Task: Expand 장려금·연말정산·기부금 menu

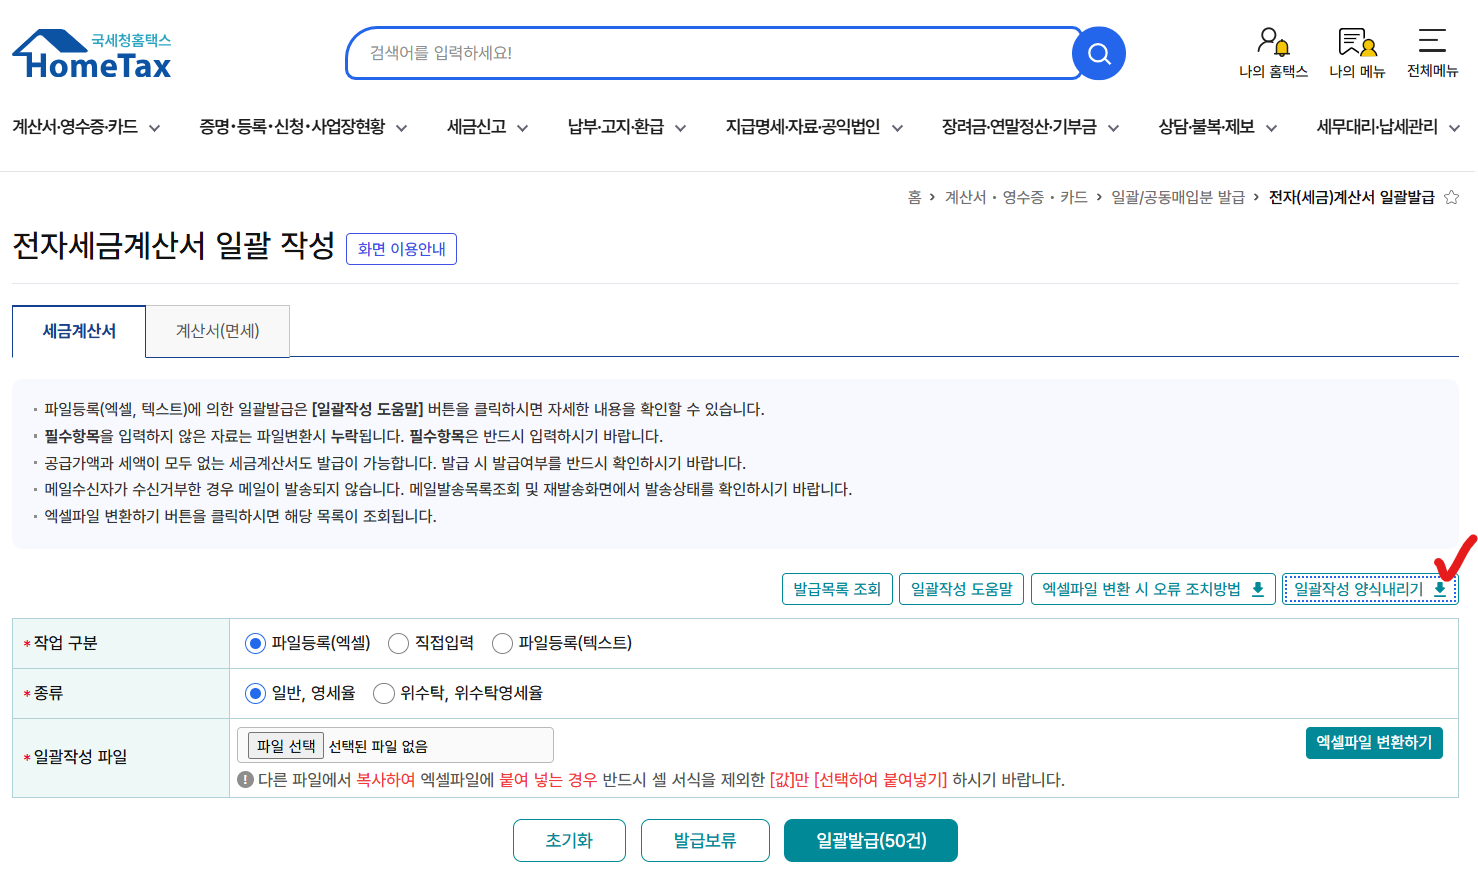Action: point(1030,127)
